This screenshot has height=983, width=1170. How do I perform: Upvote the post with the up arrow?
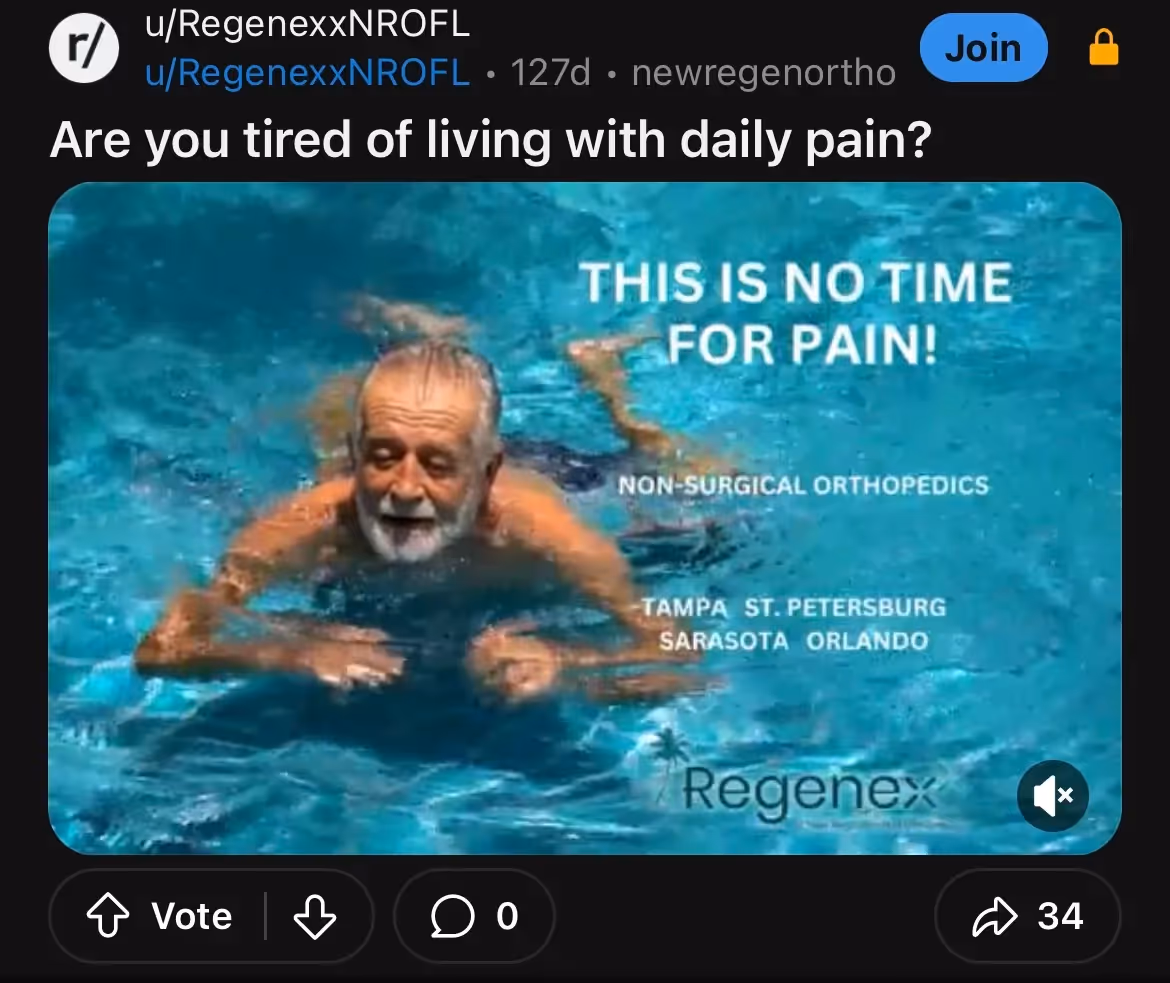pos(108,915)
